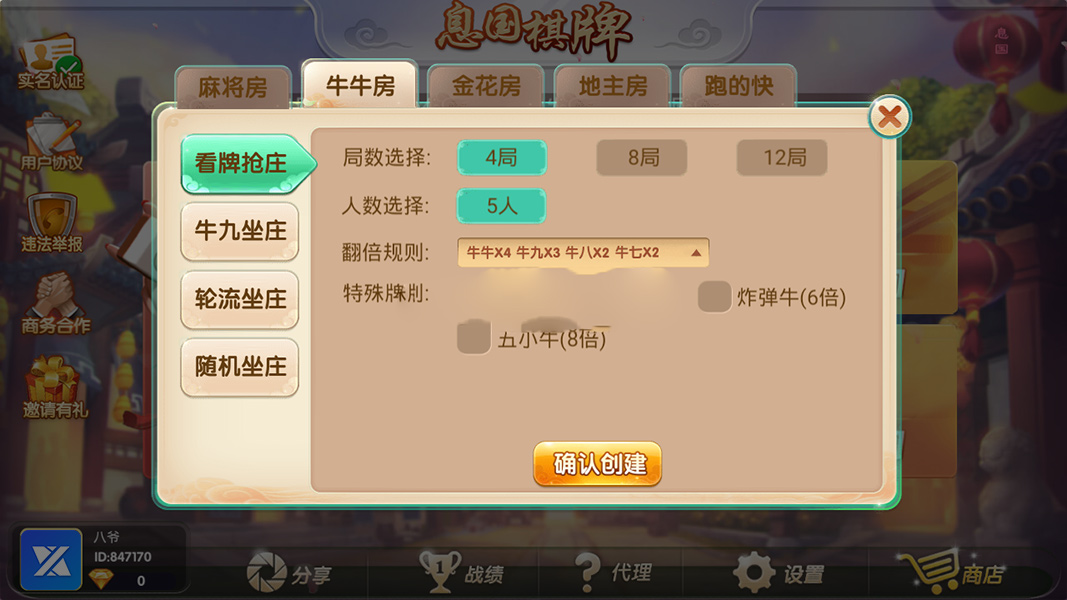Open the 邀请有礼 gift box icon
This screenshot has width=1067, height=600.
coord(54,386)
